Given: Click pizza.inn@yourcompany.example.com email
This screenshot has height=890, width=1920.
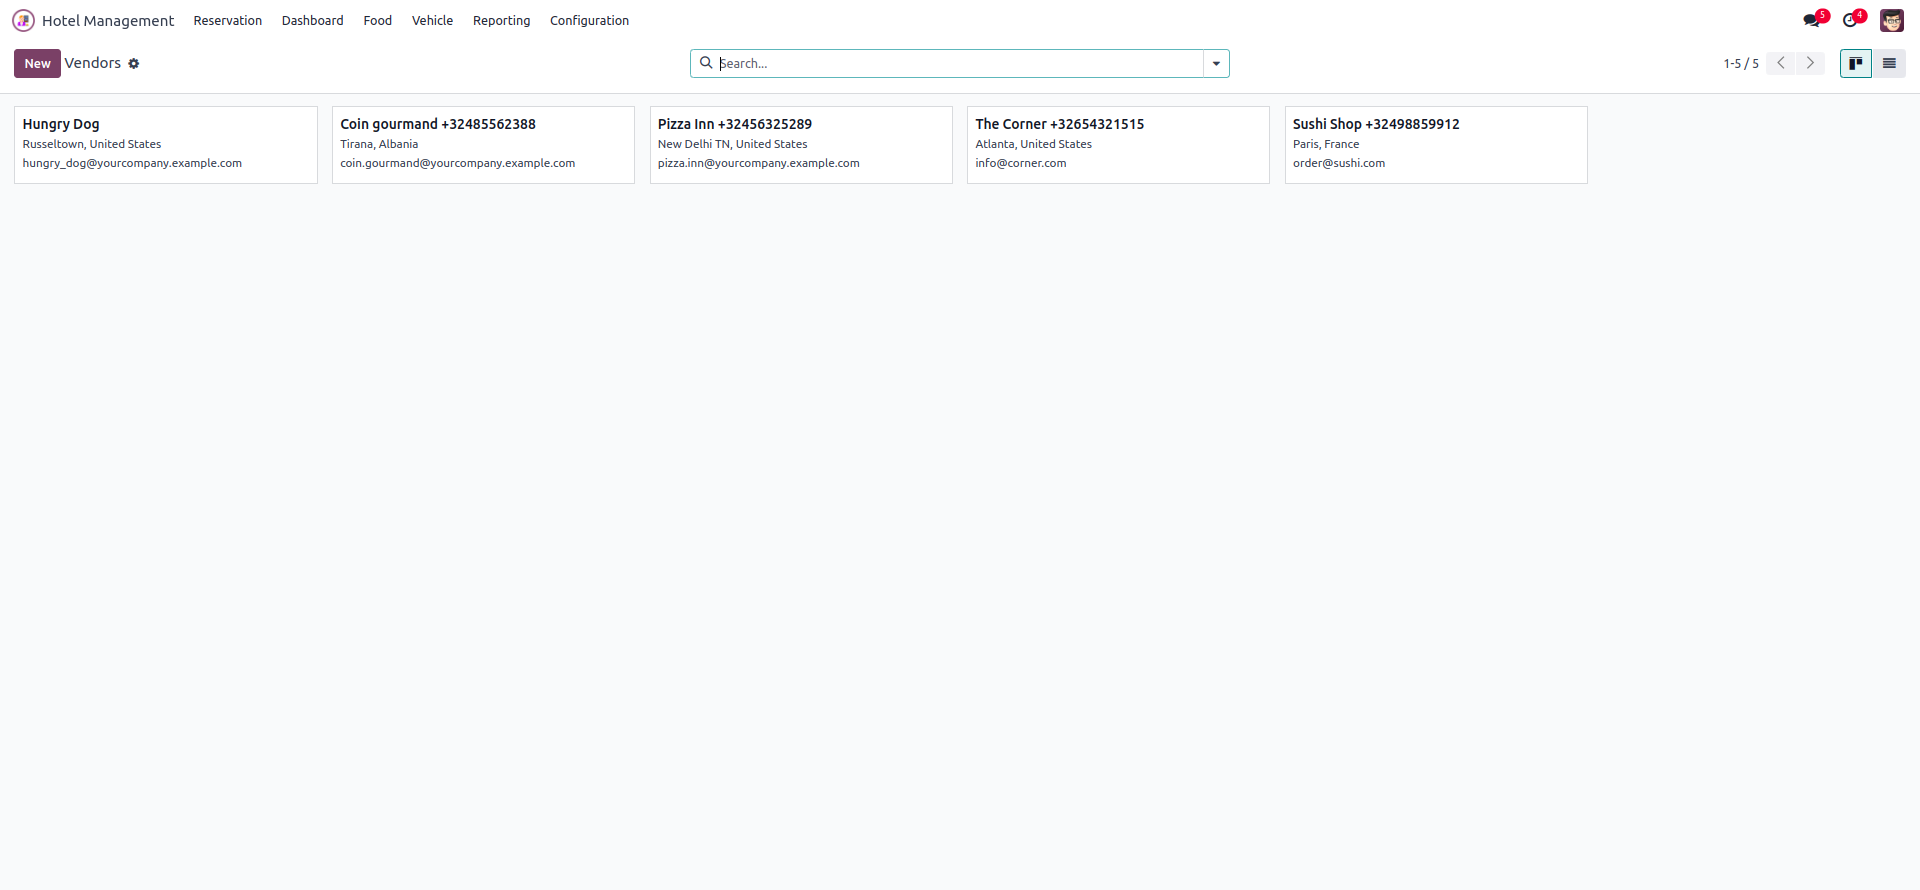Looking at the screenshot, I should [x=759, y=163].
